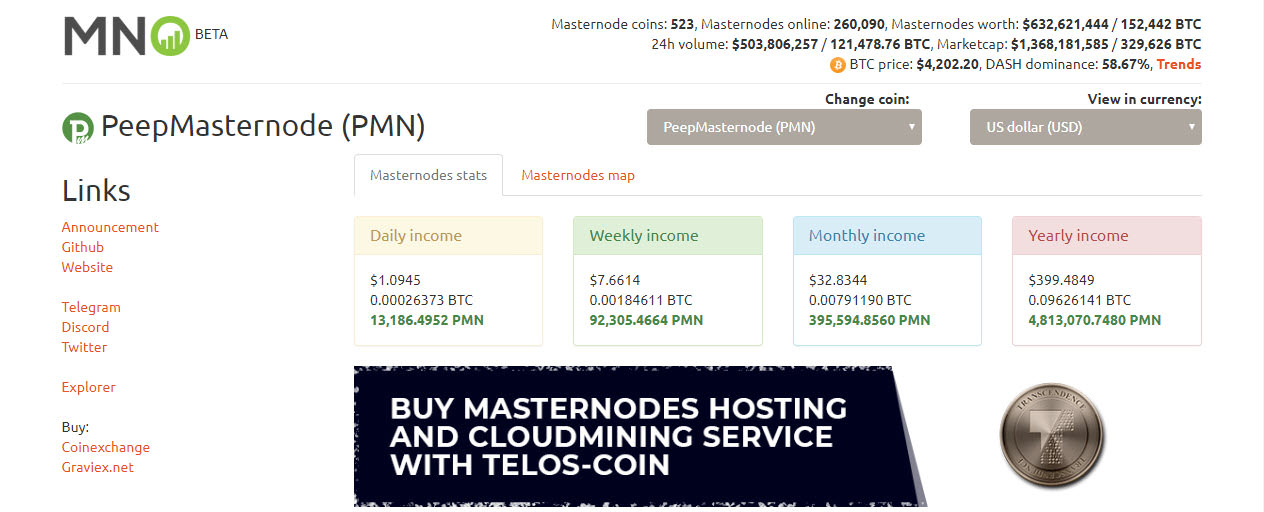
Task: Open the Announcement link
Action: click(110, 227)
